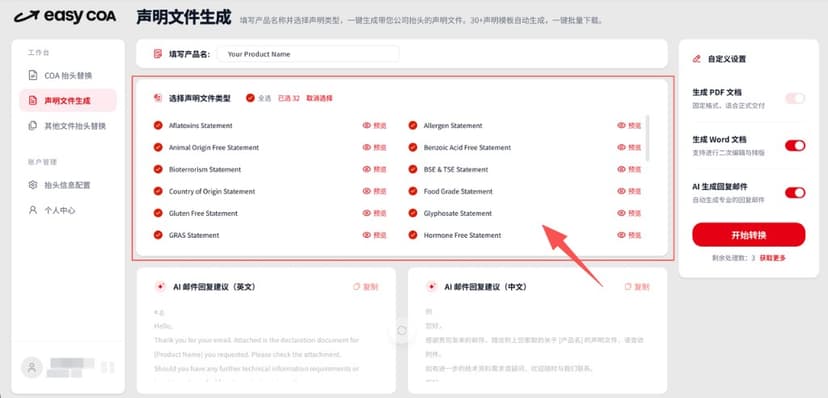The image size is (828, 398).
Task: Preview Hormone Free Statement eye icon
Action: [x=622, y=235]
